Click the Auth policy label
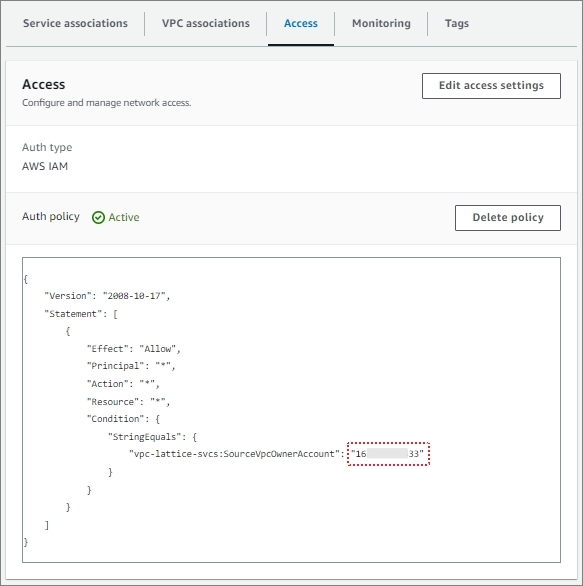This screenshot has height=586, width=583. click(x=51, y=216)
